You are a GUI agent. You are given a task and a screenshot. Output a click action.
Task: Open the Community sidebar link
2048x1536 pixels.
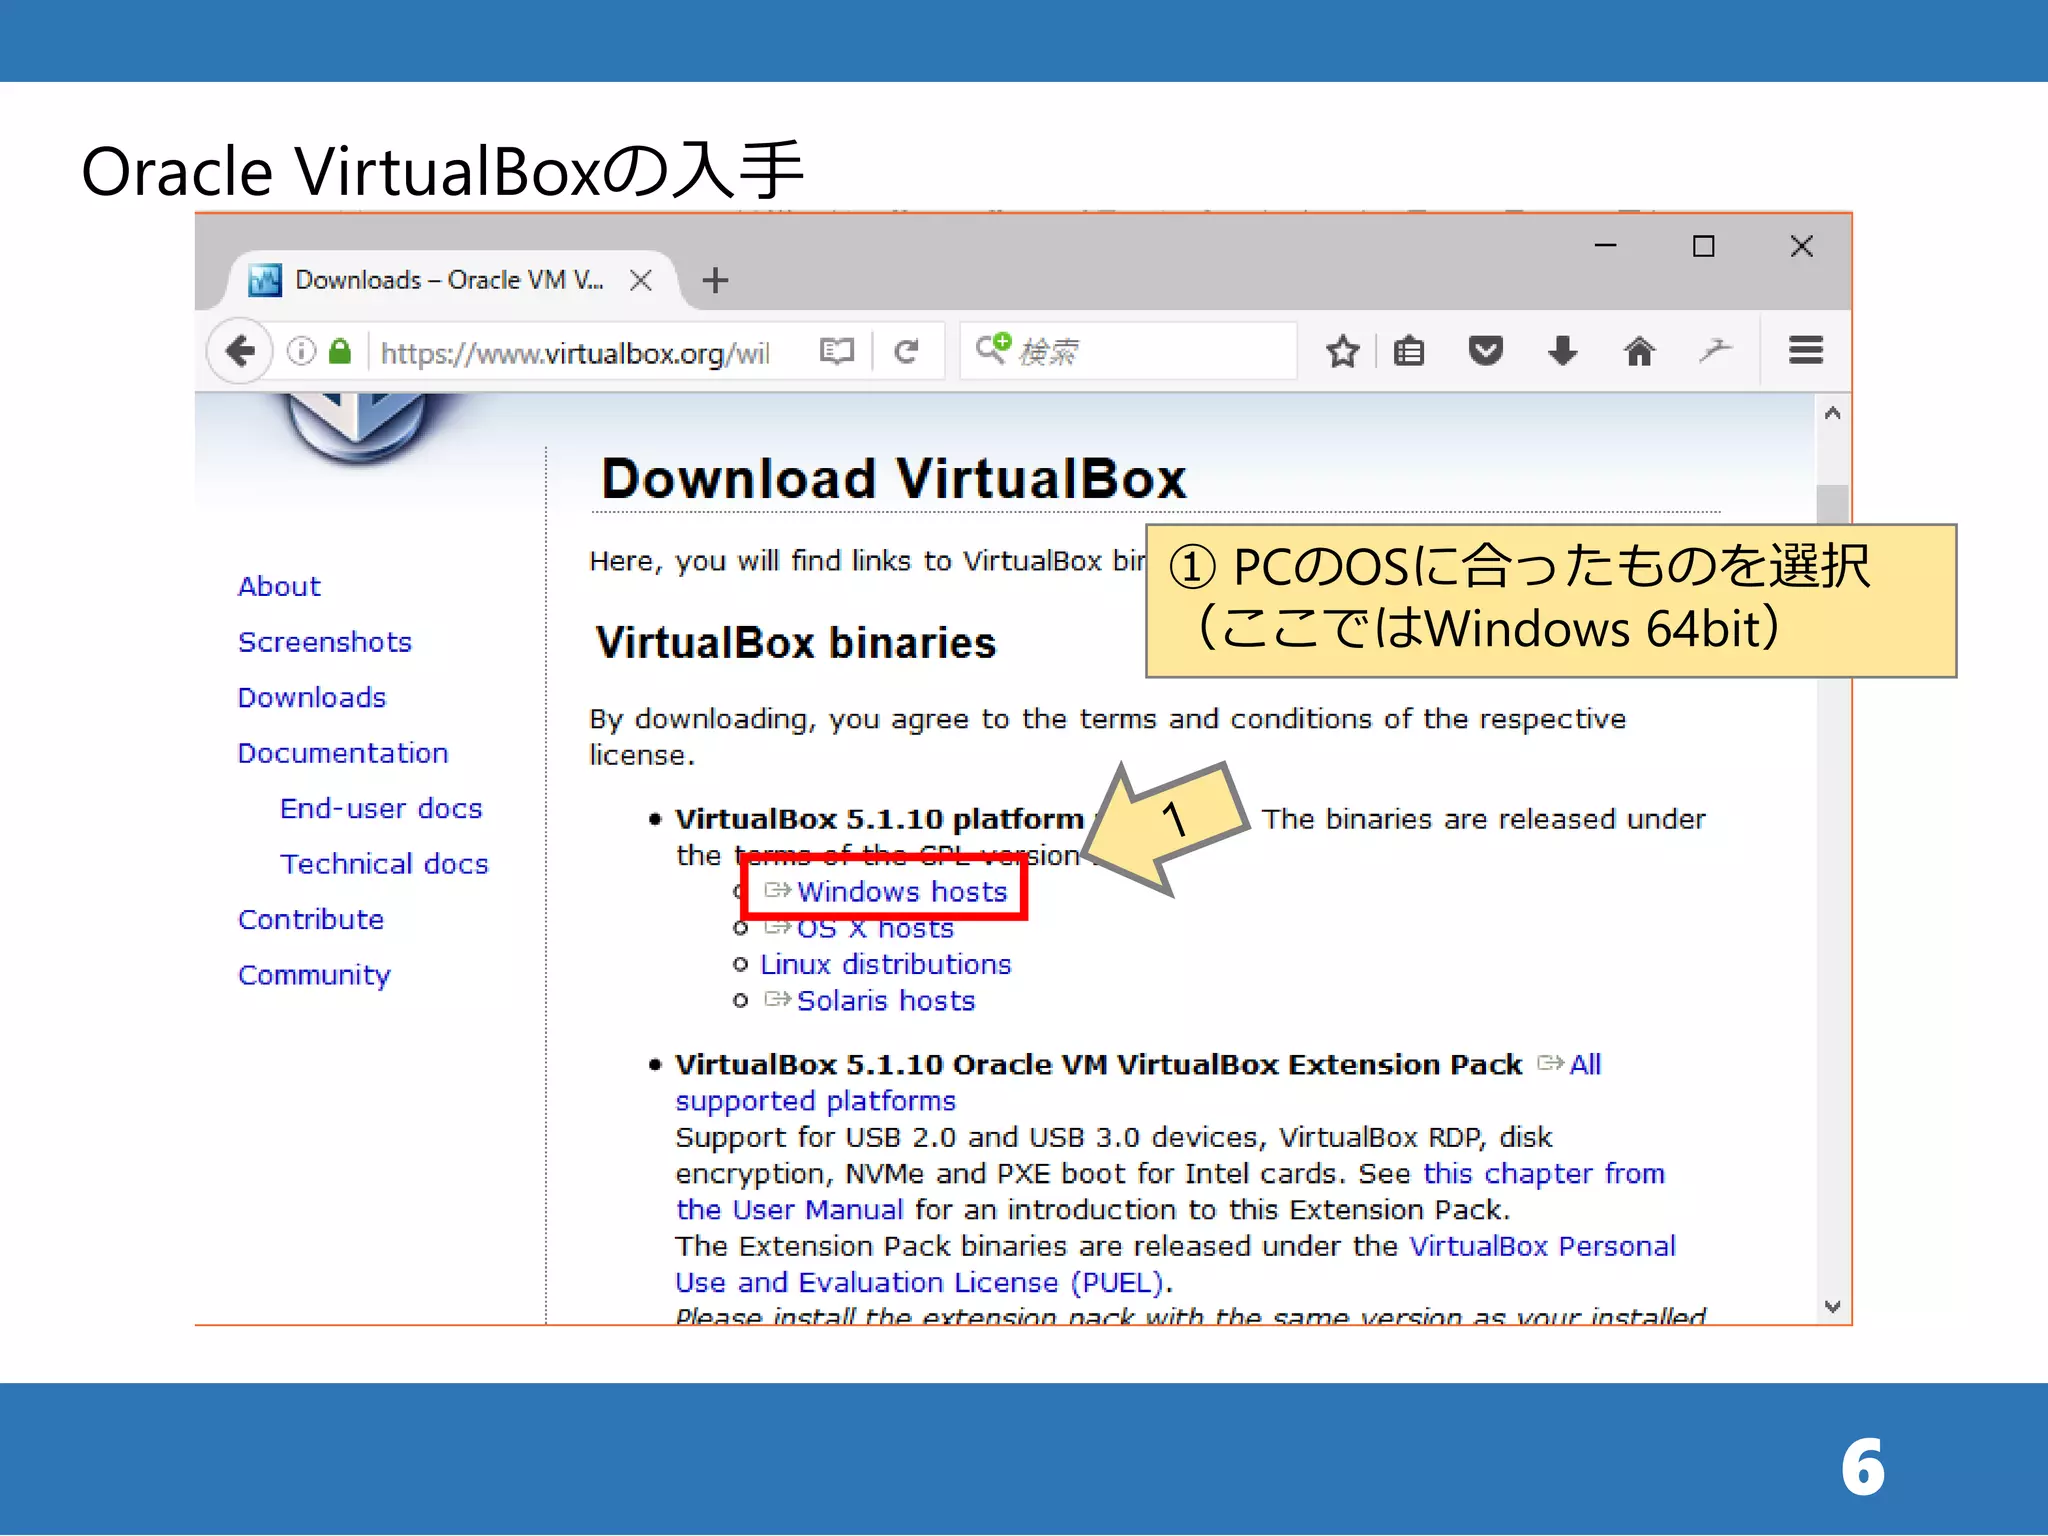click(314, 975)
